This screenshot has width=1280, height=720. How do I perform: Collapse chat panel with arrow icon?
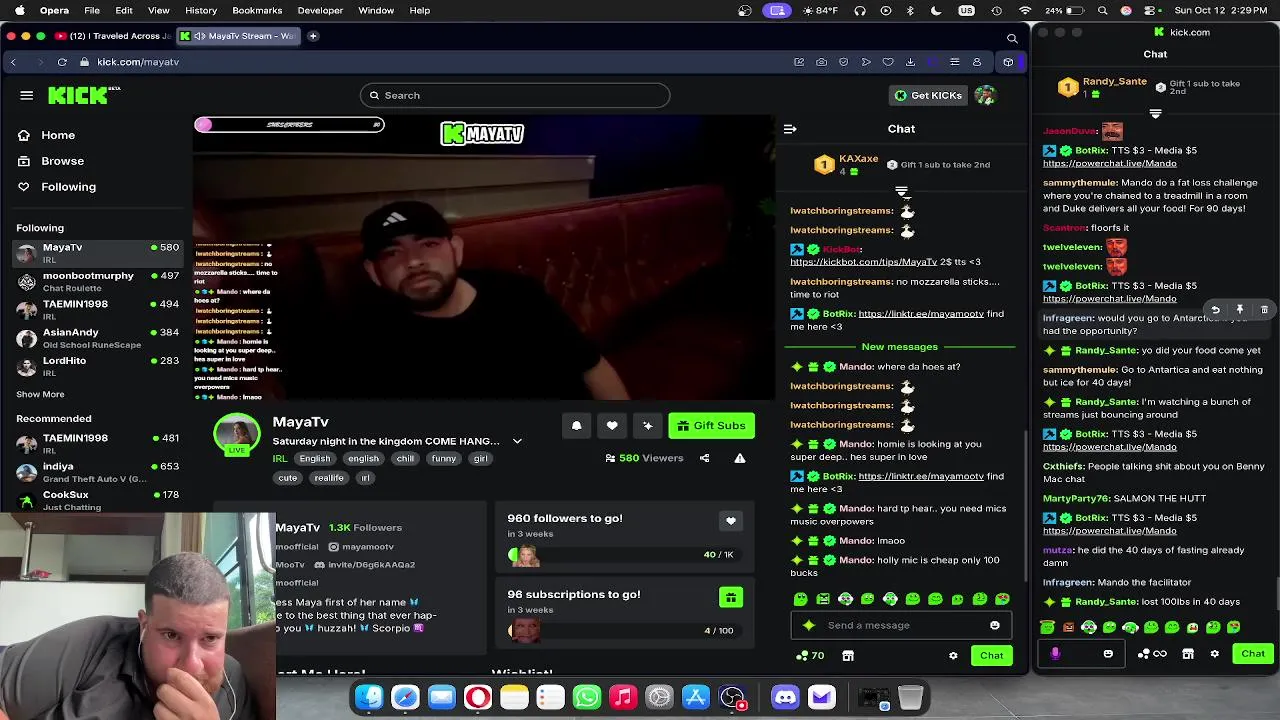[790, 129]
